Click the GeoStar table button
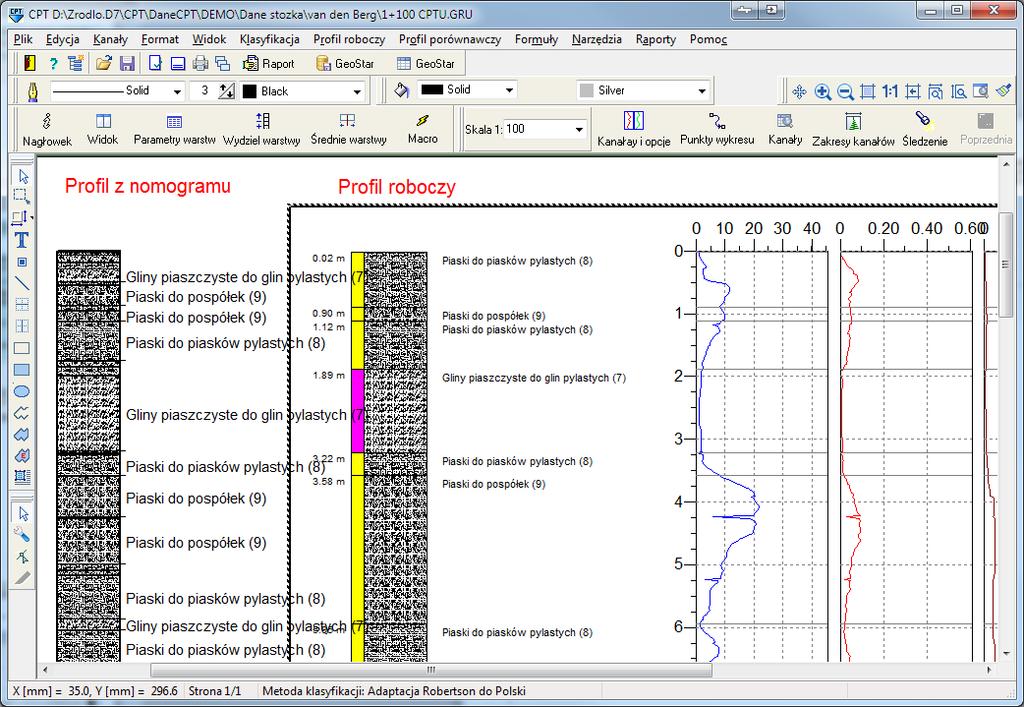This screenshot has height=707, width=1024. tap(426, 63)
